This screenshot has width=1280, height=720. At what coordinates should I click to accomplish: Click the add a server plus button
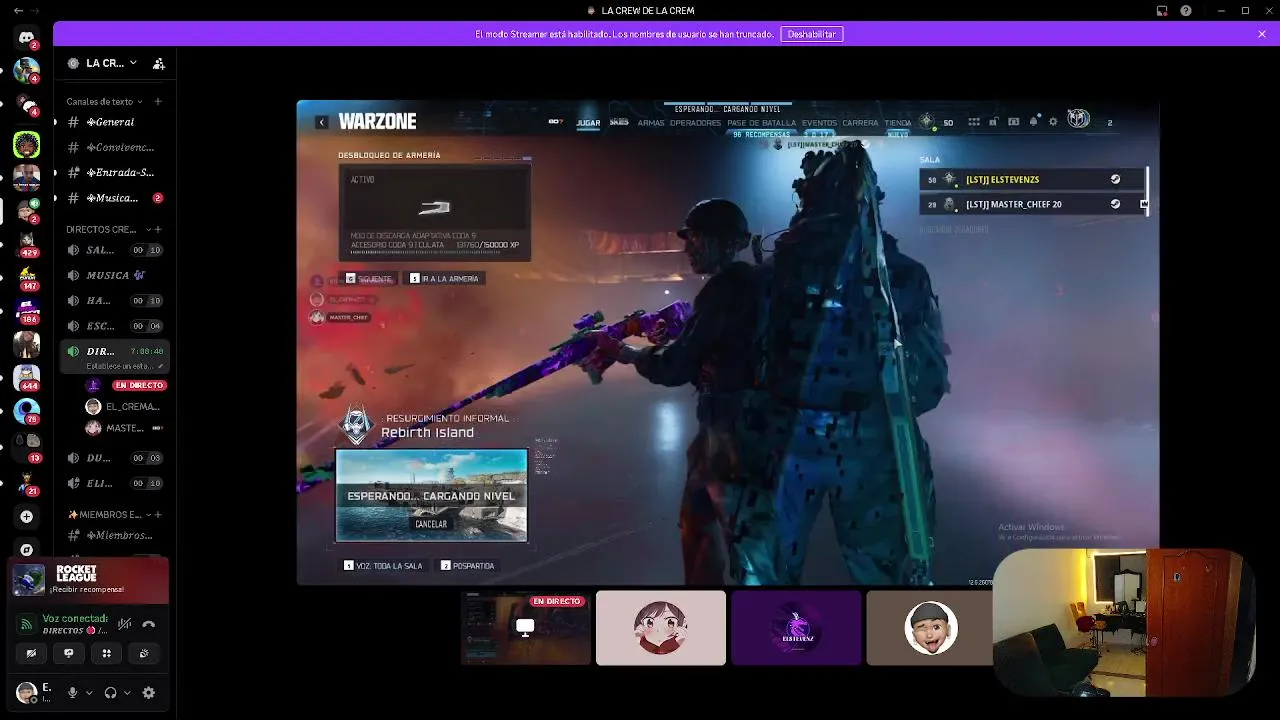[x=27, y=517]
